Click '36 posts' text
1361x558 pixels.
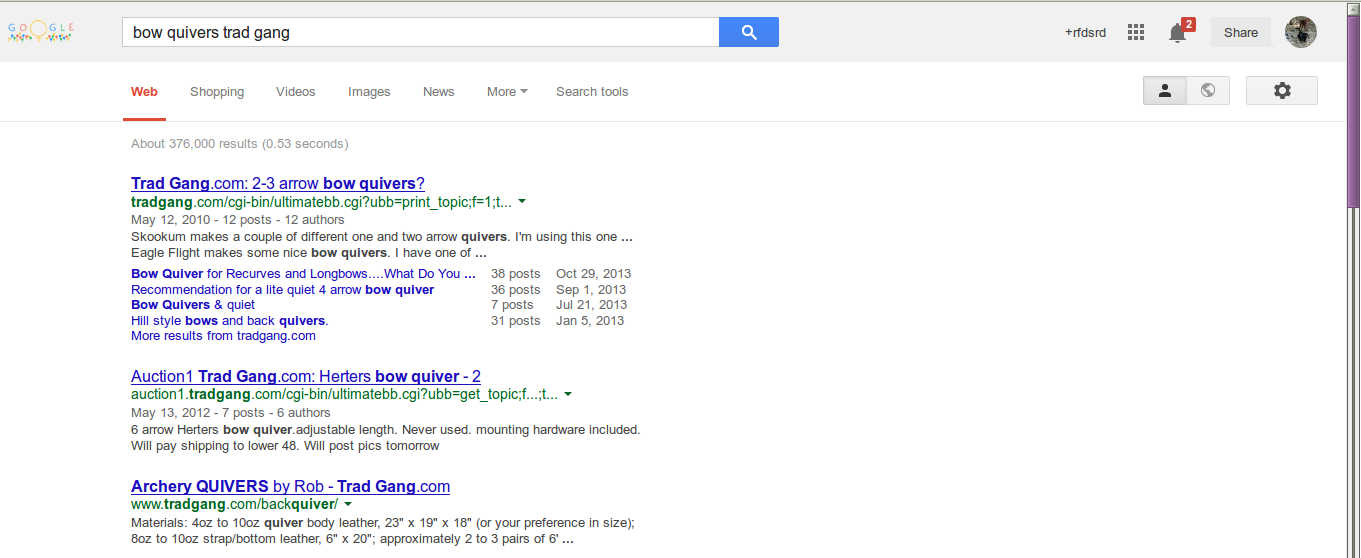pos(516,289)
